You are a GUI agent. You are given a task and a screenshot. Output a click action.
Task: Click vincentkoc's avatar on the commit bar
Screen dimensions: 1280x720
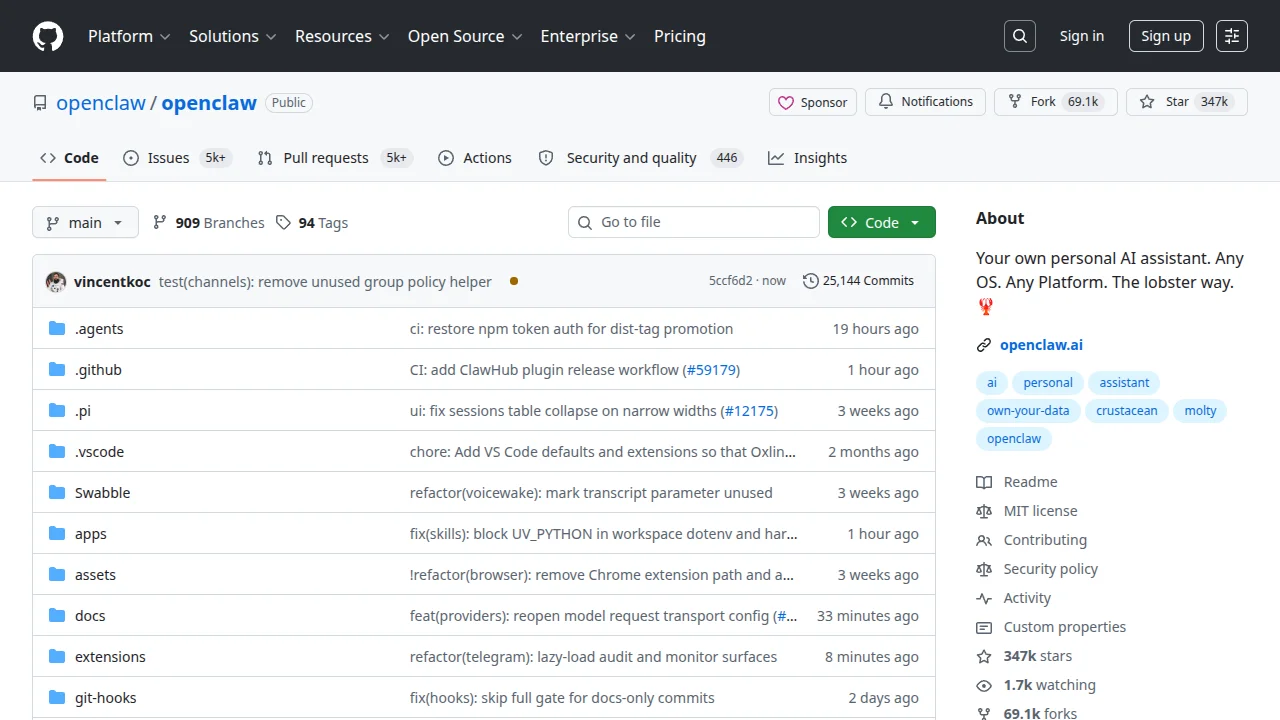point(56,281)
